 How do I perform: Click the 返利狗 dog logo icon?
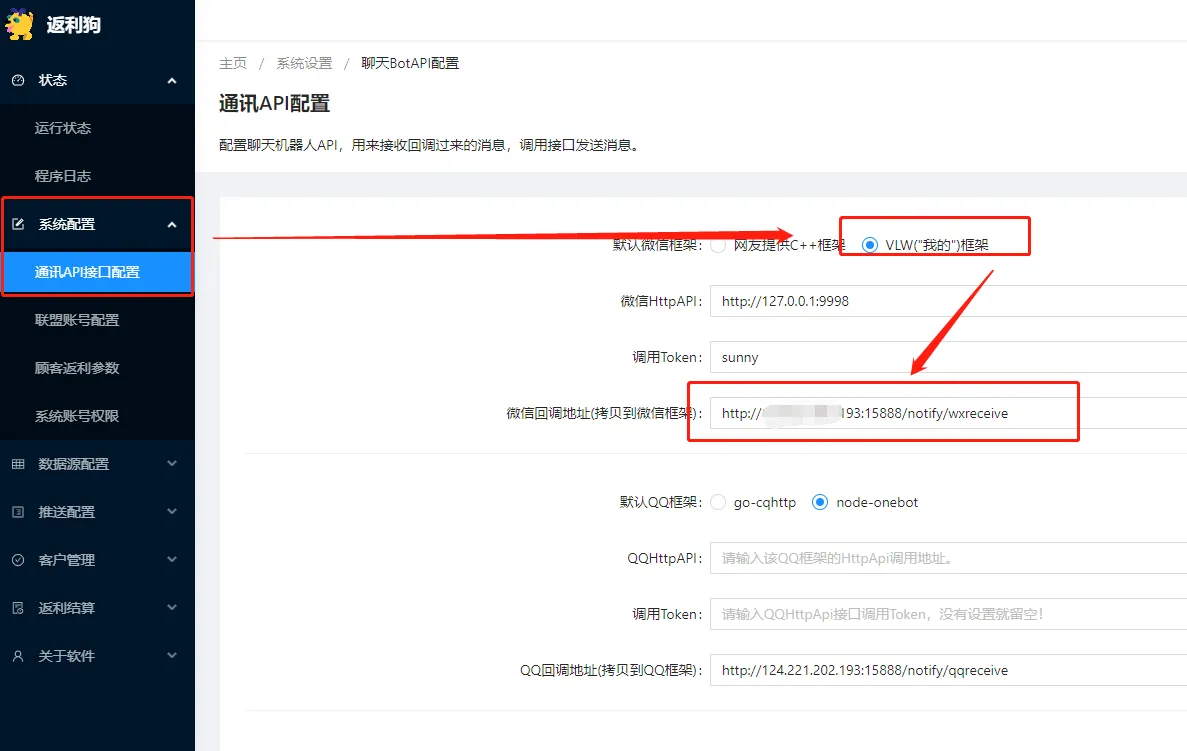(21, 24)
